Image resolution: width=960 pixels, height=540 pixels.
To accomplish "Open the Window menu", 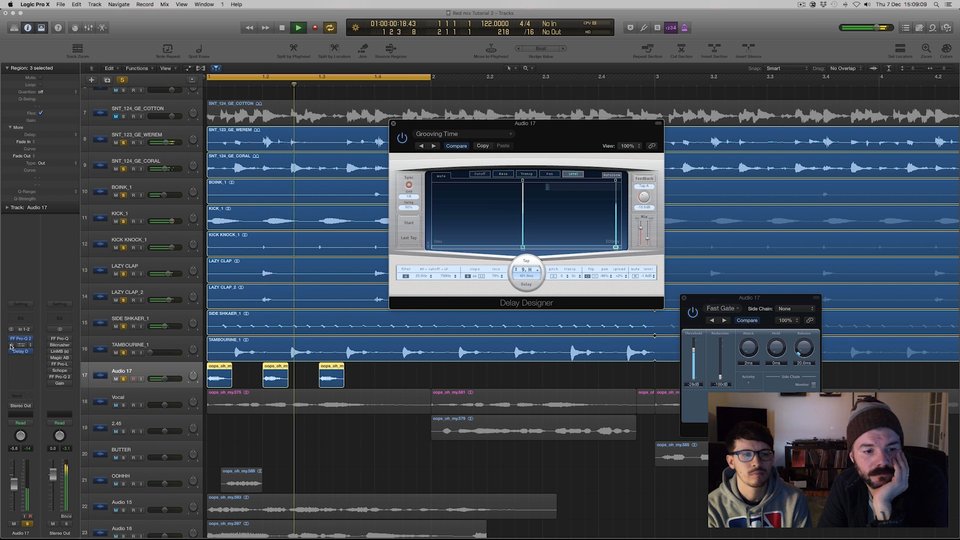I will (204, 4).
